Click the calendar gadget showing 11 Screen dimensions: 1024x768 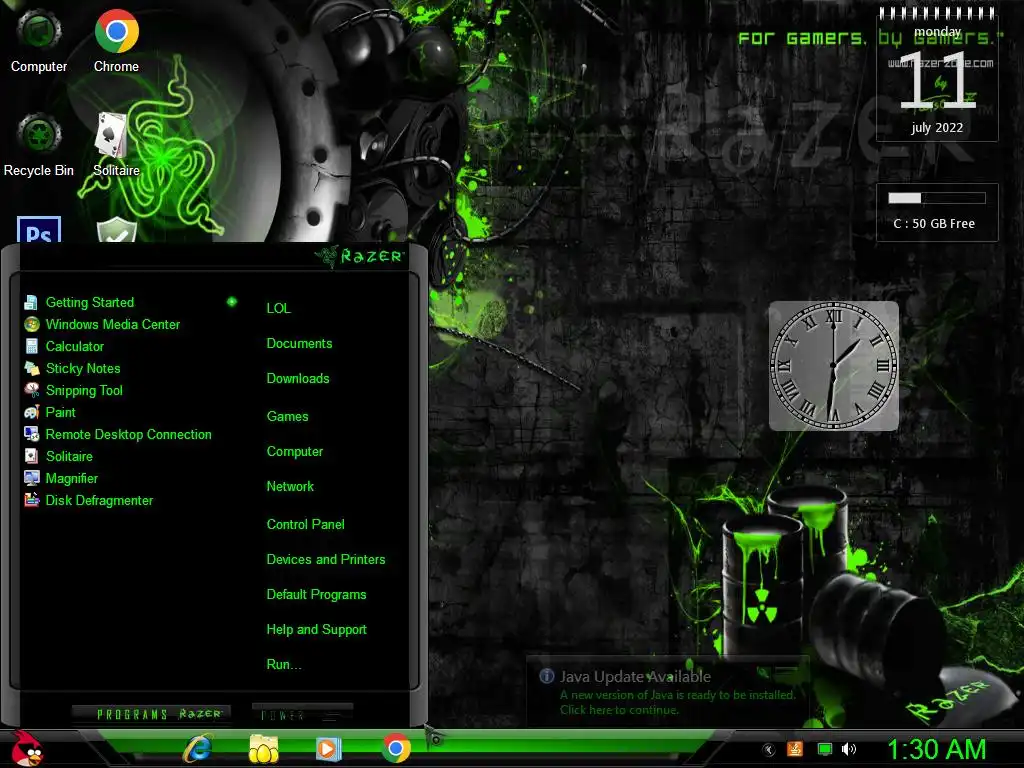pyautogui.click(x=937, y=75)
